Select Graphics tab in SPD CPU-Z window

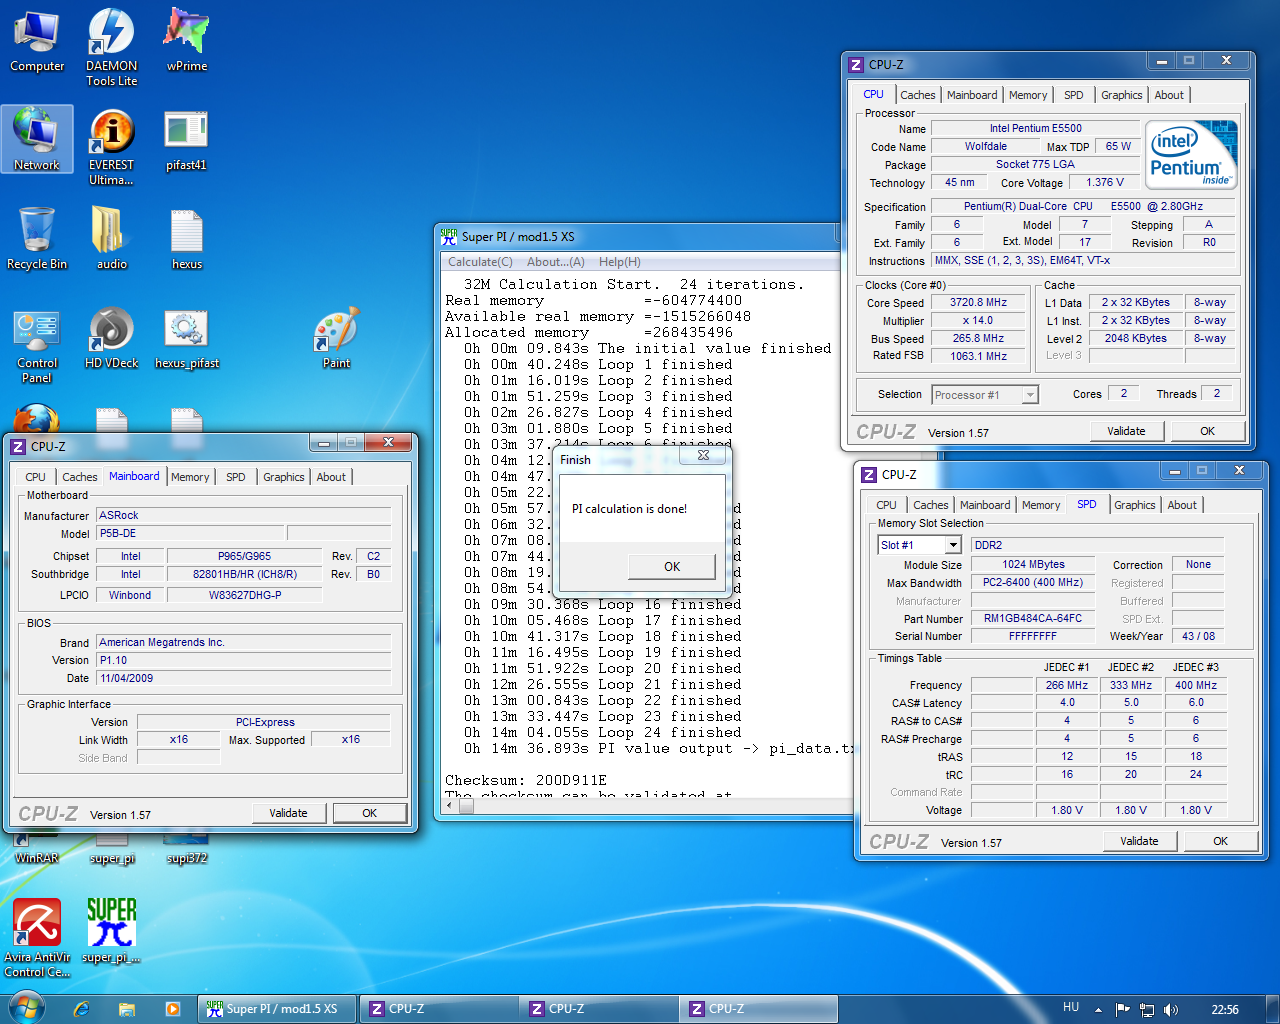pyautogui.click(x=1135, y=505)
